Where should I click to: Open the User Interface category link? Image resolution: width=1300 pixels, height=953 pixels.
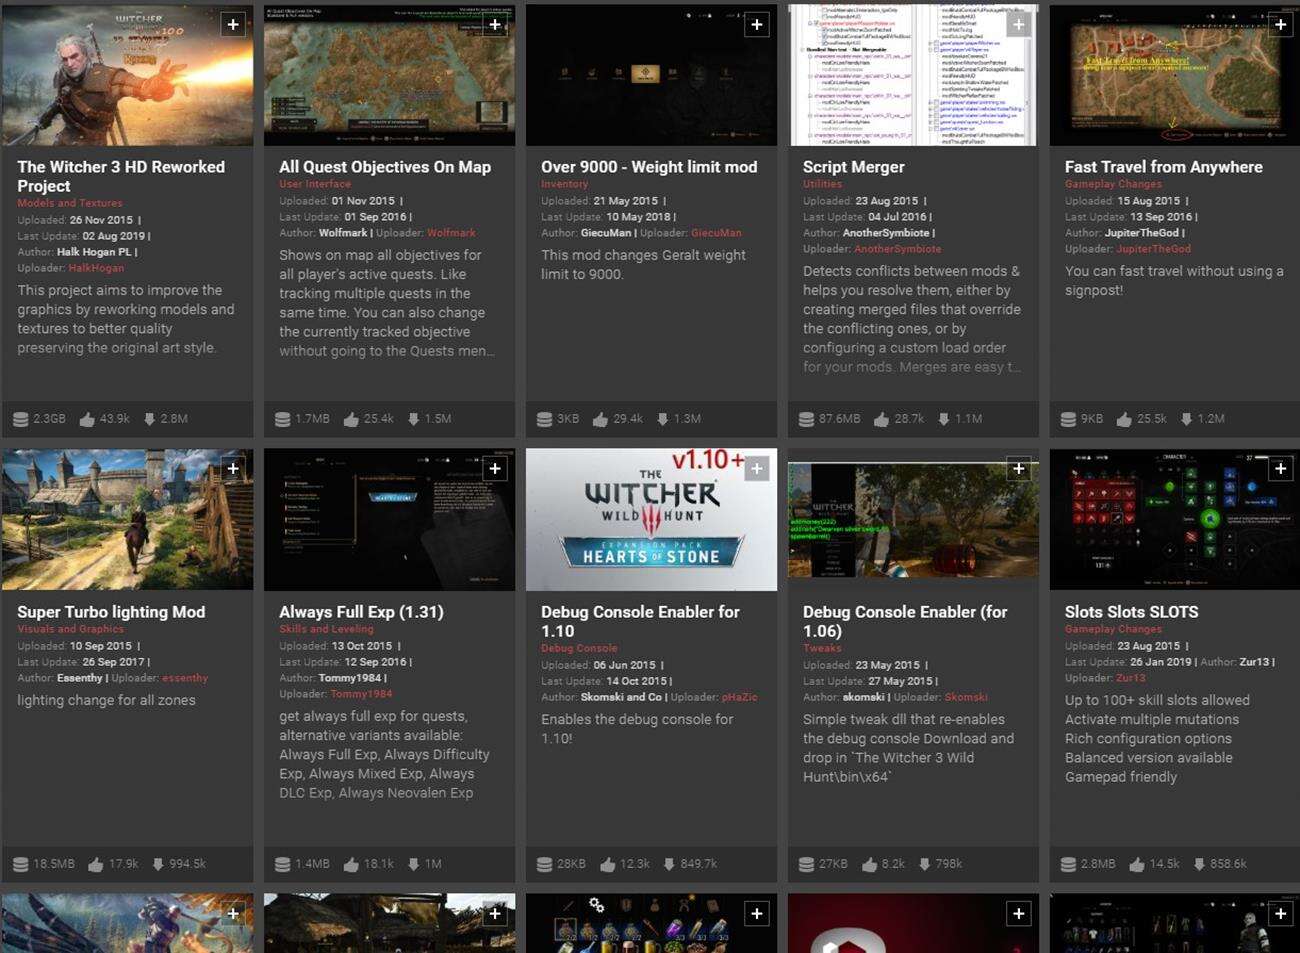pyautogui.click(x=315, y=184)
